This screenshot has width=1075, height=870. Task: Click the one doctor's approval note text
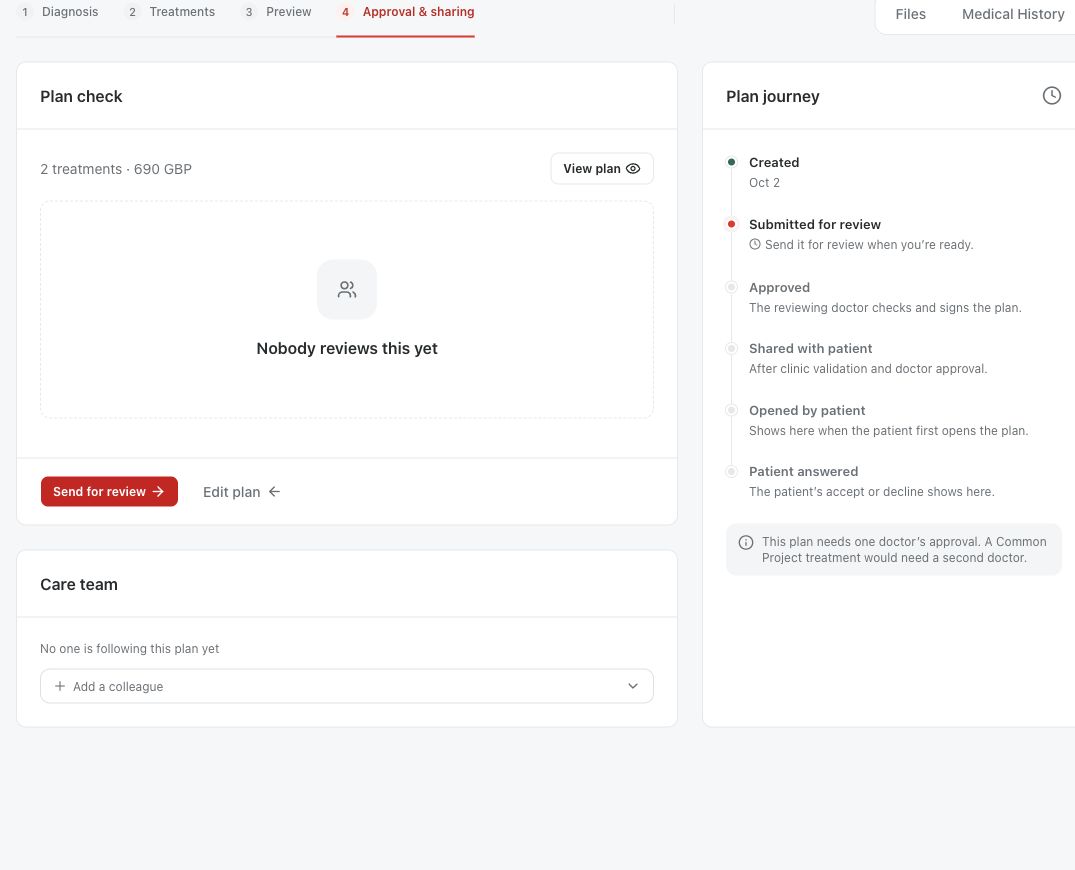tap(904, 550)
